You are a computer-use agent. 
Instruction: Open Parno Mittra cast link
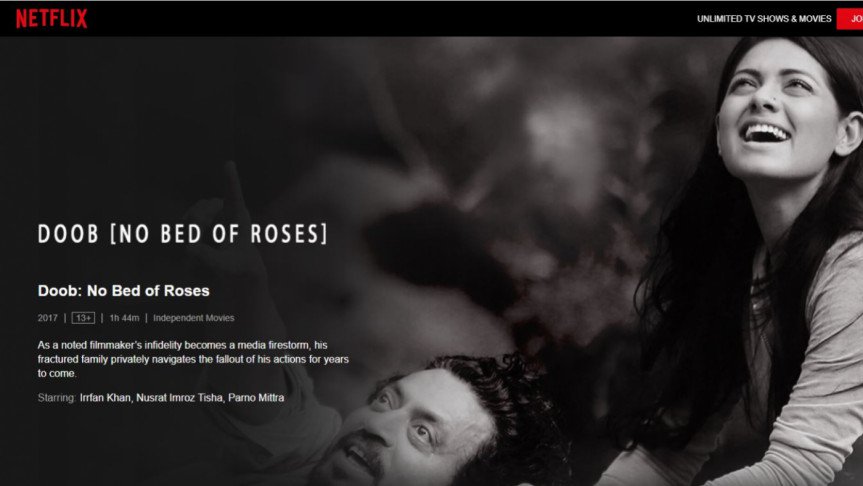[x=256, y=397]
